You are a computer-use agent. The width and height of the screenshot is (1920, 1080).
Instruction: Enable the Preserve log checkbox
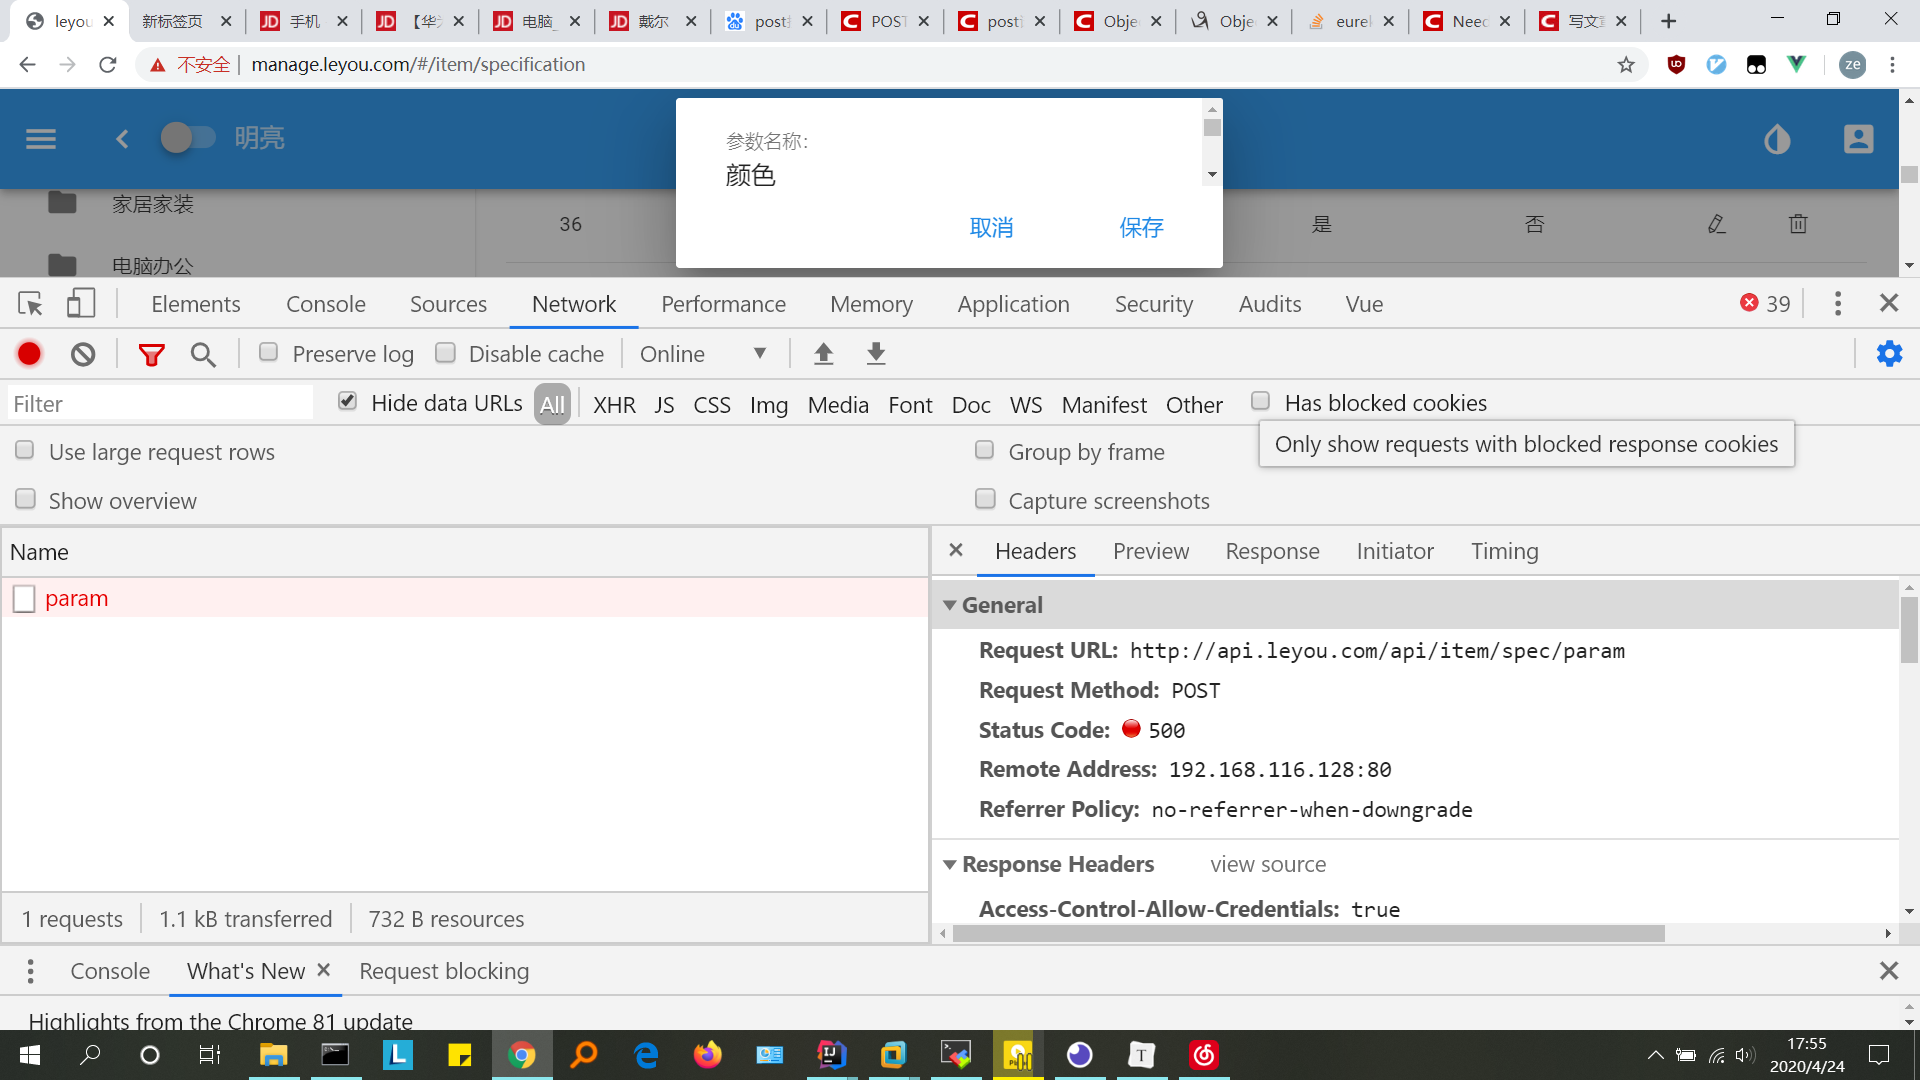(x=268, y=353)
